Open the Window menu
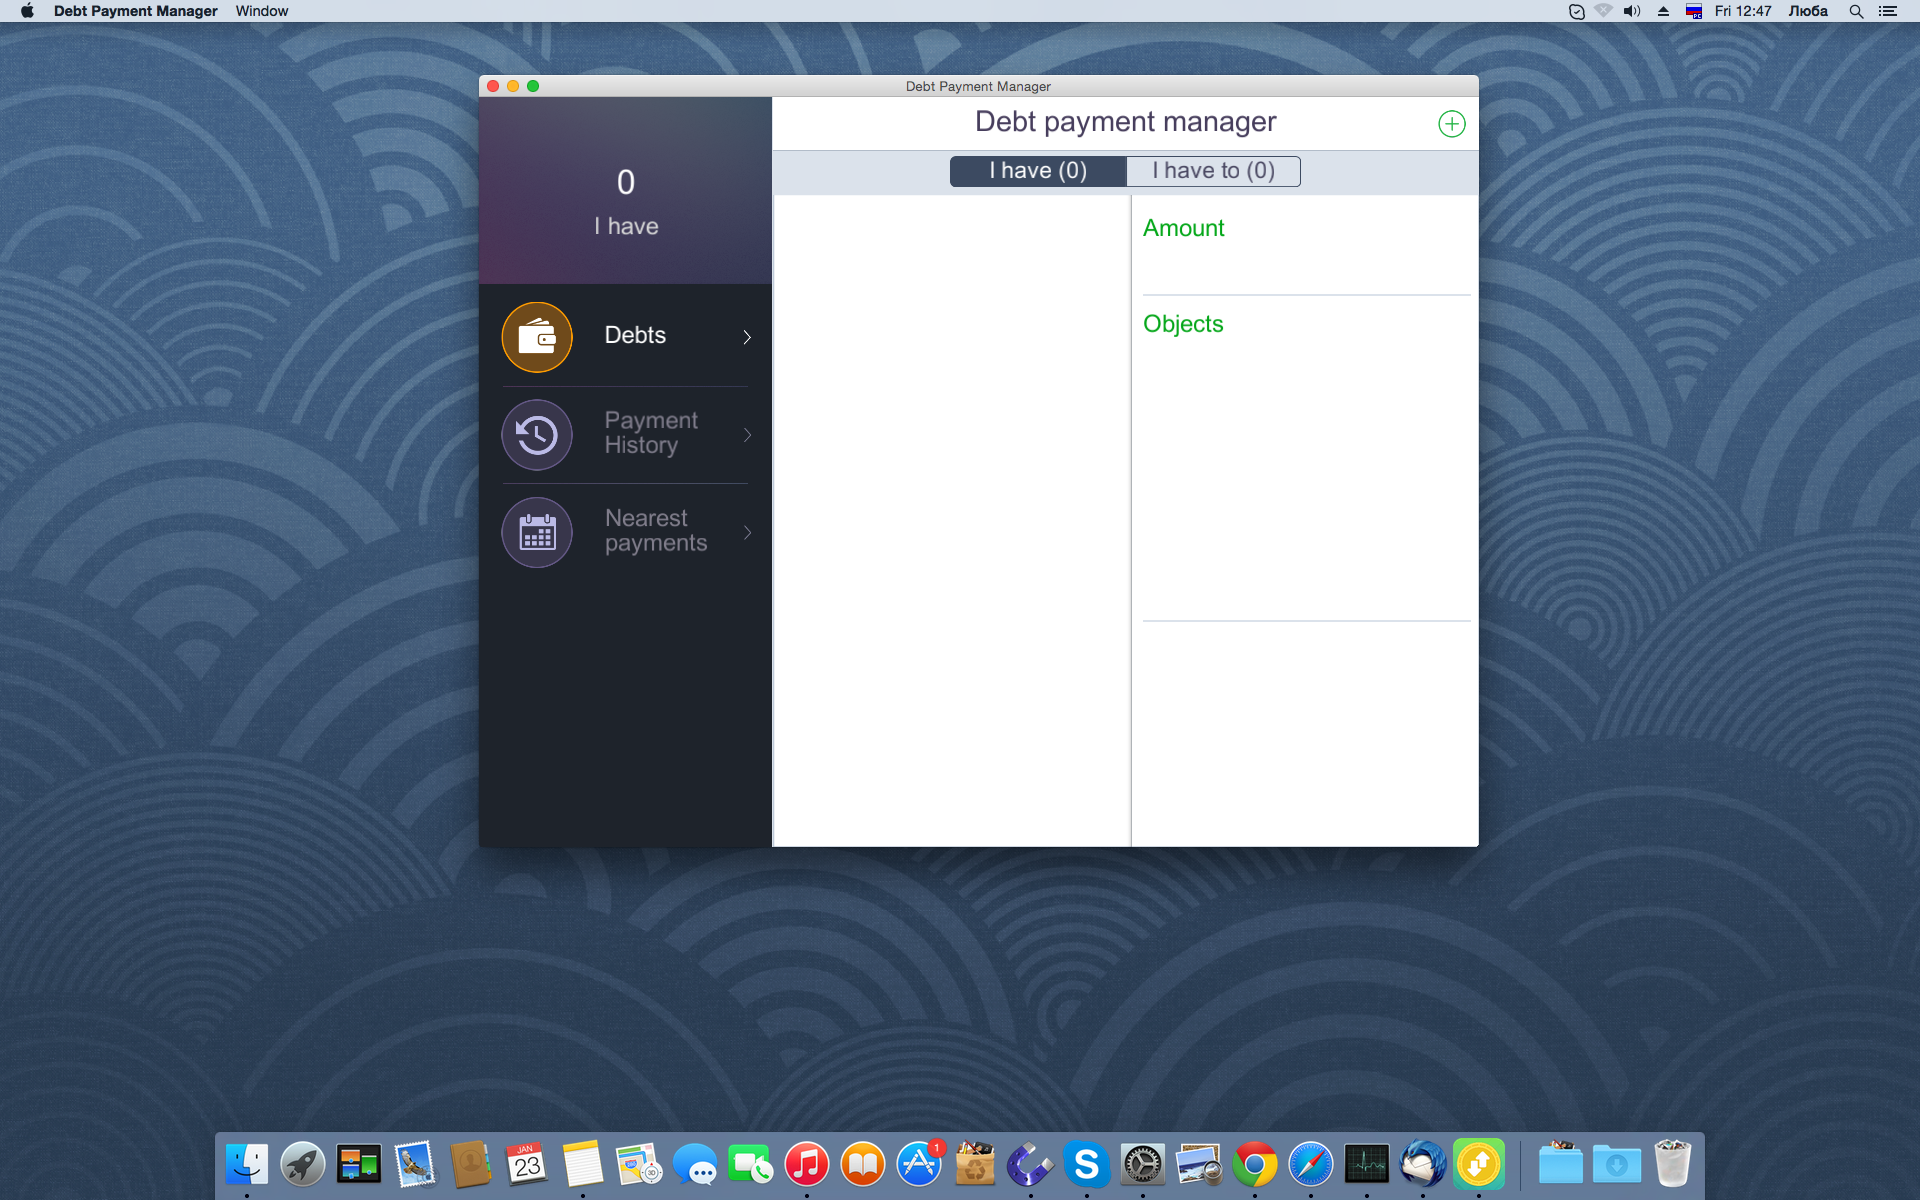 point(262,11)
